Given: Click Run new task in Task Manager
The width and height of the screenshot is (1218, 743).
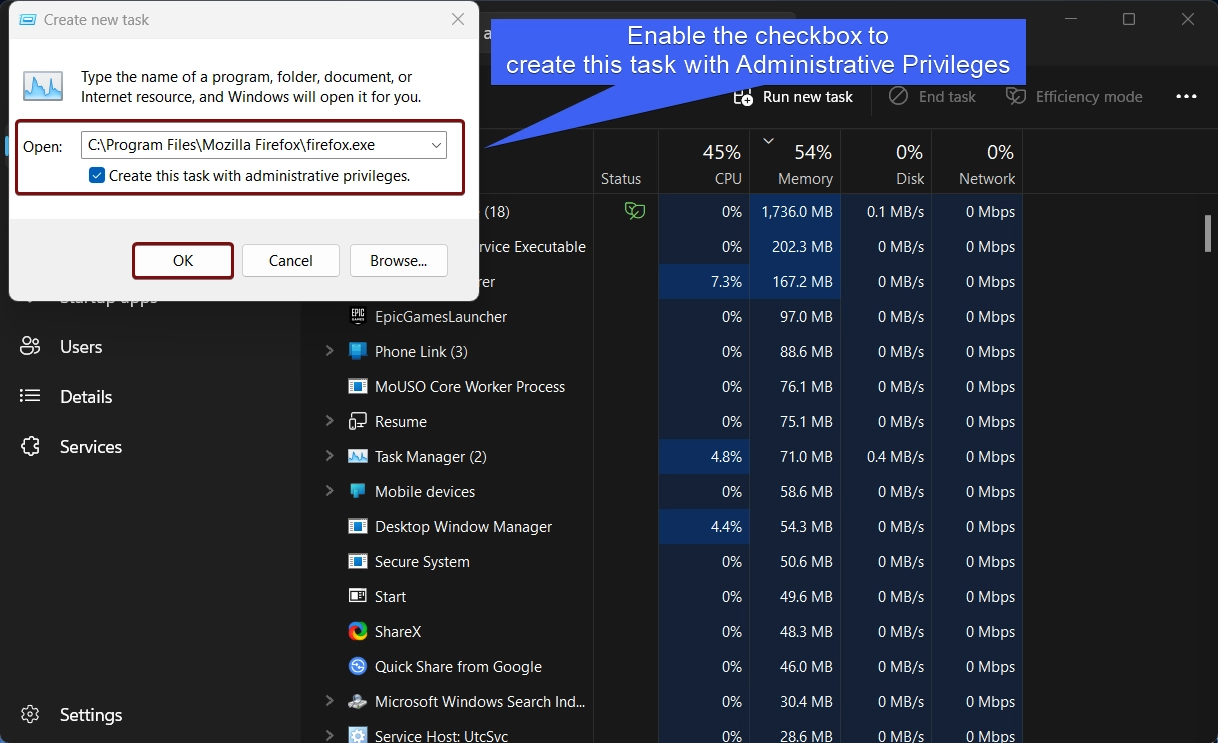Looking at the screenshot, I should tap(793, 97).
